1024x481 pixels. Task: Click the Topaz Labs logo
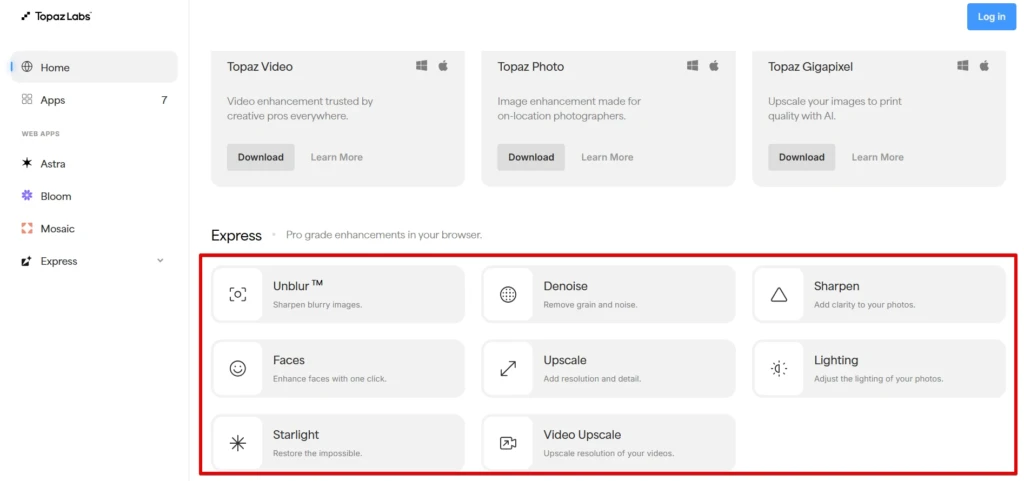click(56, 16)
